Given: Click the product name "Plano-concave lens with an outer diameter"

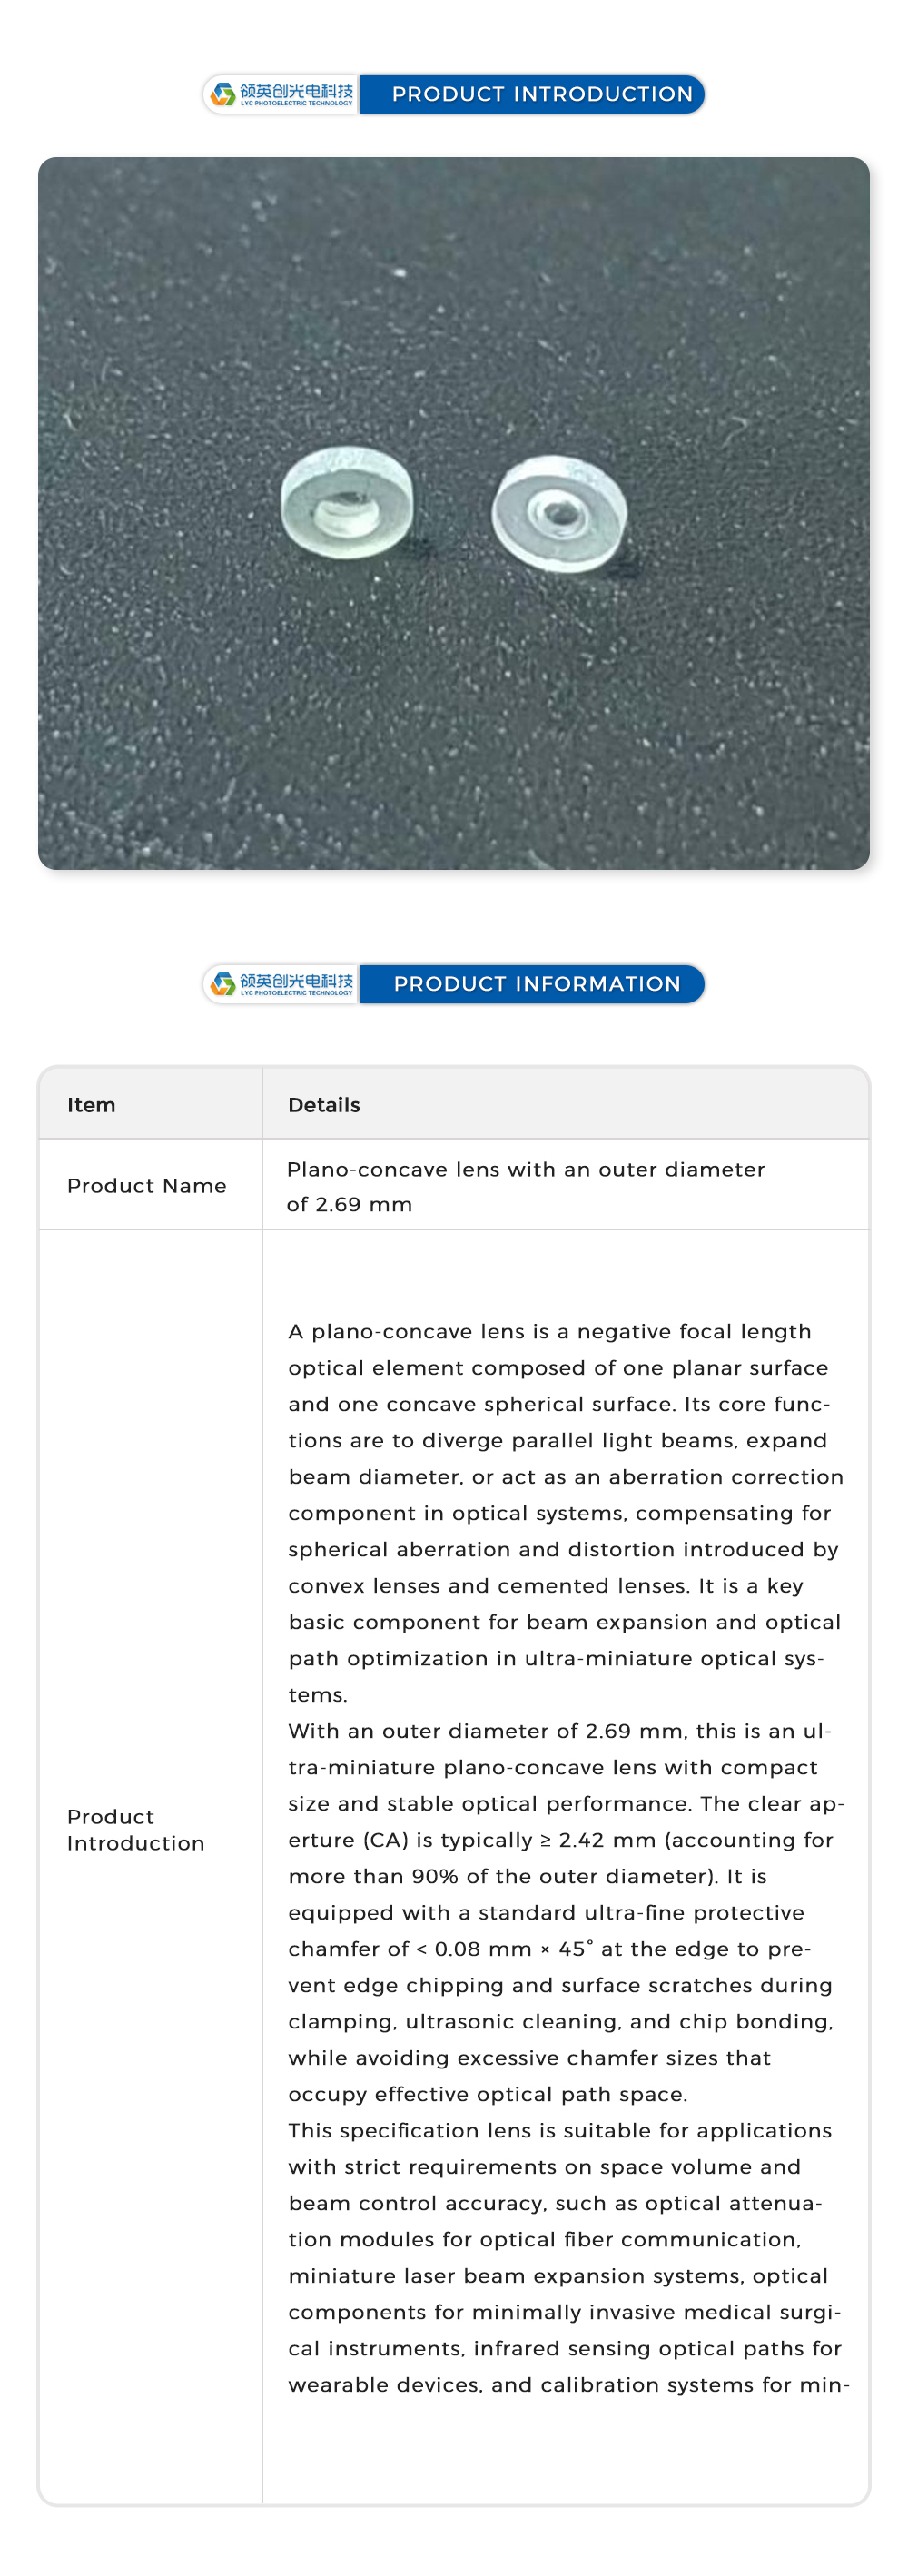Looking at the screenshot, I should tap(525, 1170).
